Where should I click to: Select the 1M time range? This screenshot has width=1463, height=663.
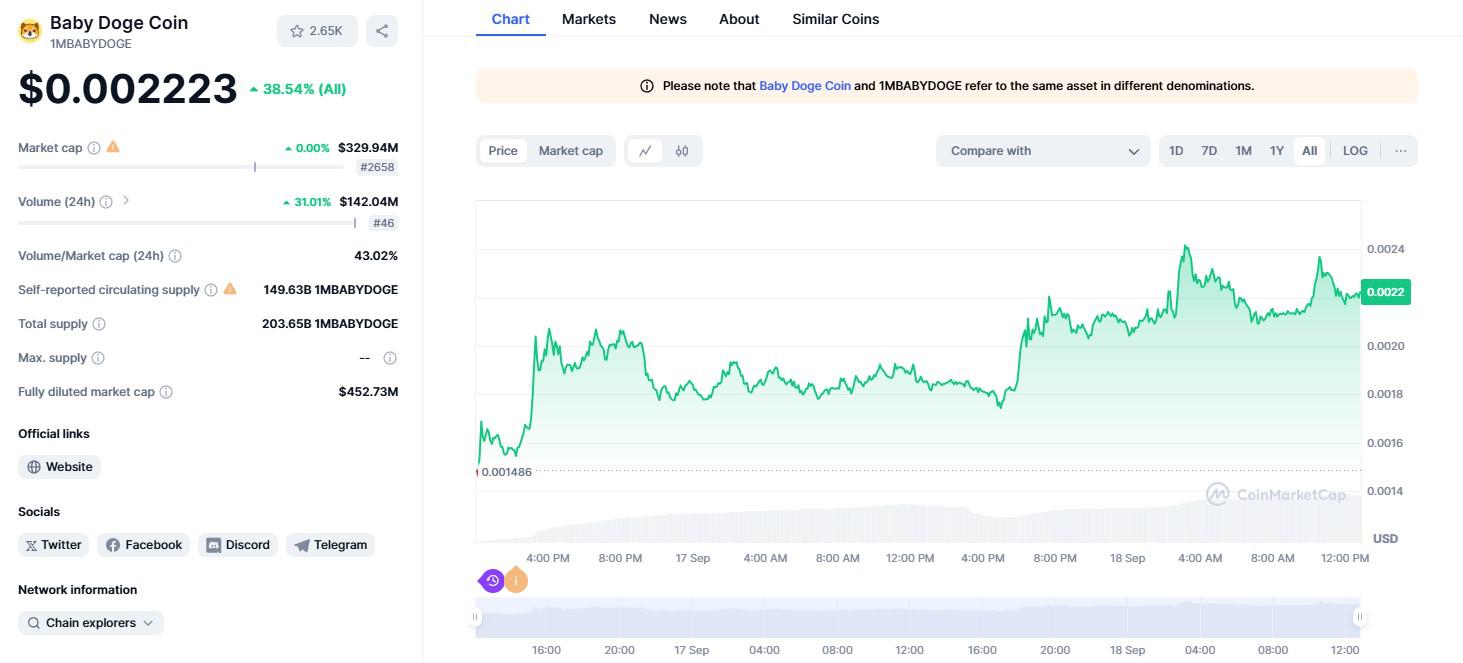click(1243, 151)
